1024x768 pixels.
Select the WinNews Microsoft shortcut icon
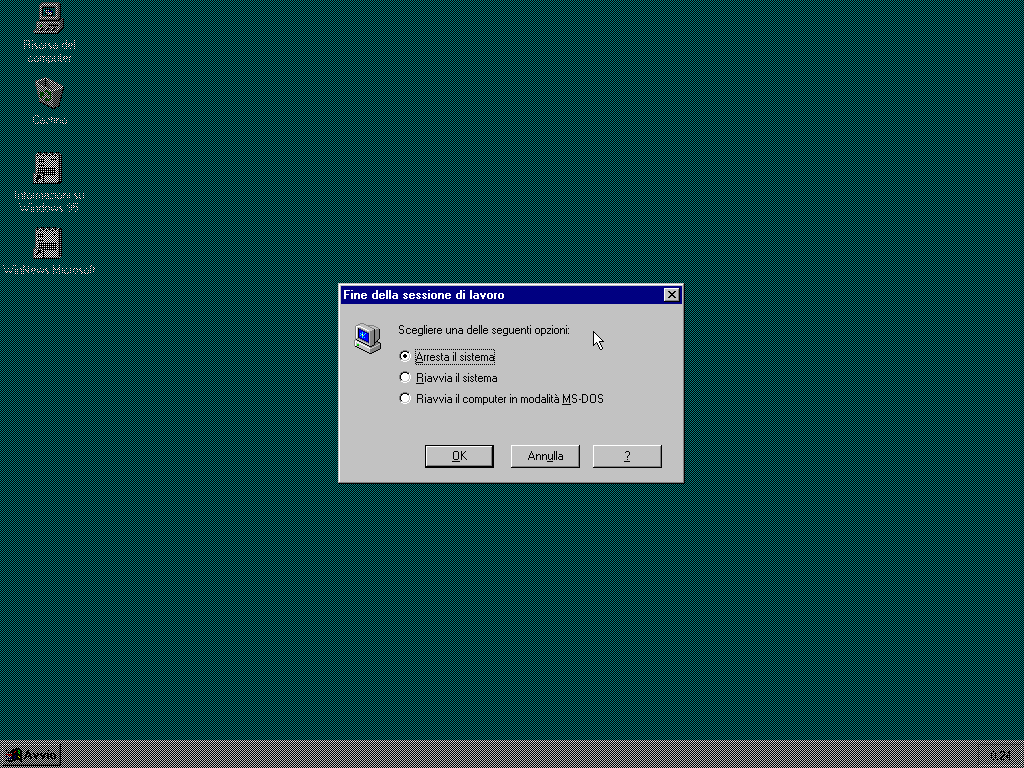[48, 243]
